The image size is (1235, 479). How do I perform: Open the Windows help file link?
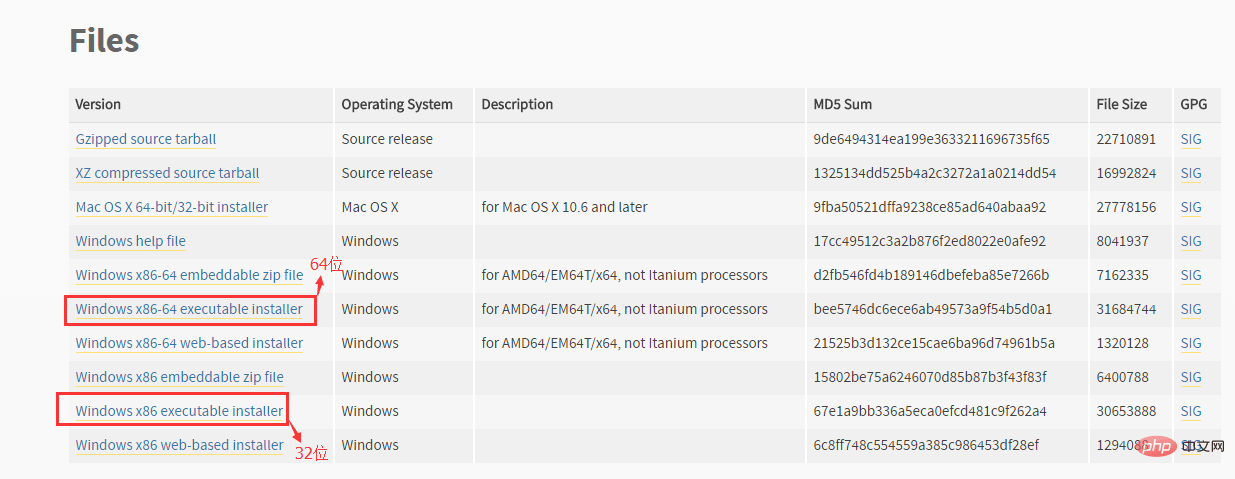tap(131, 241)
